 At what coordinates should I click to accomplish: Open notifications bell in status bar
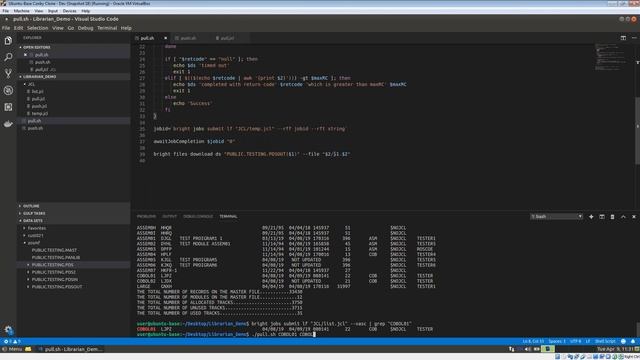(x=633, y=341)
